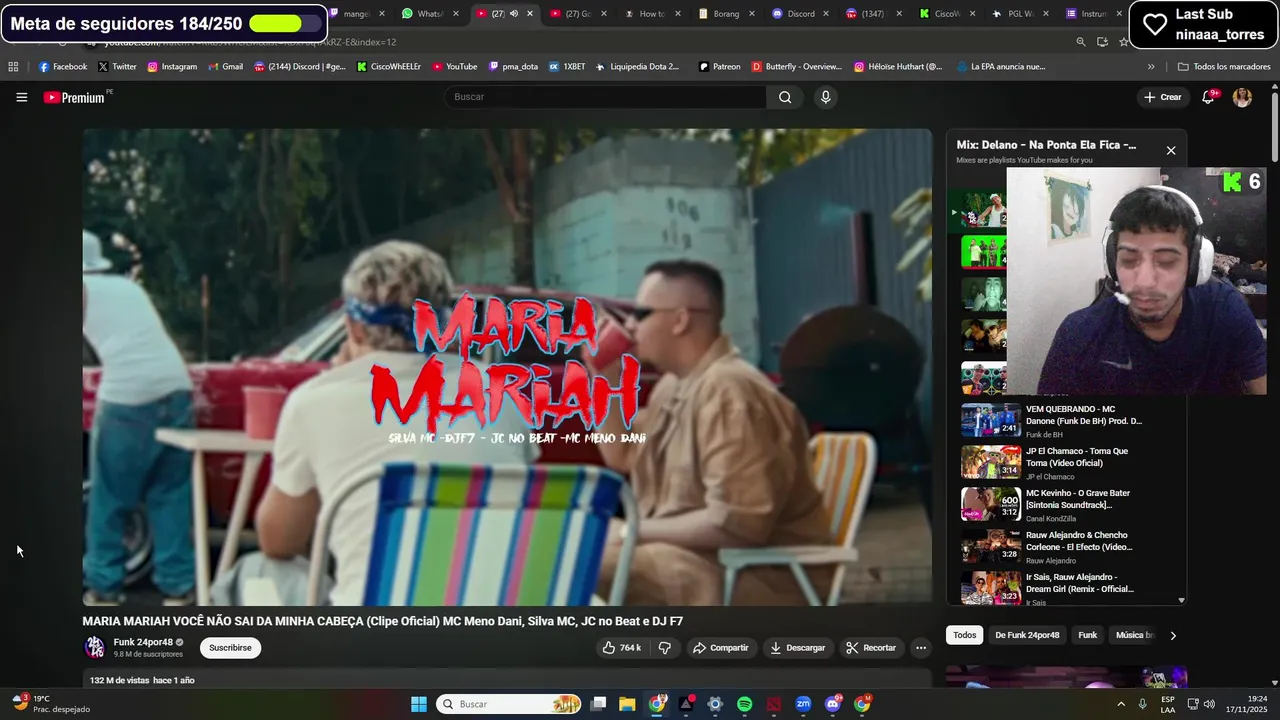Image resolution: width=1280 pixels, height=720 pixels.
Task: Focus the YouTube Buscar search field
Action: click(x=606, y=97)
